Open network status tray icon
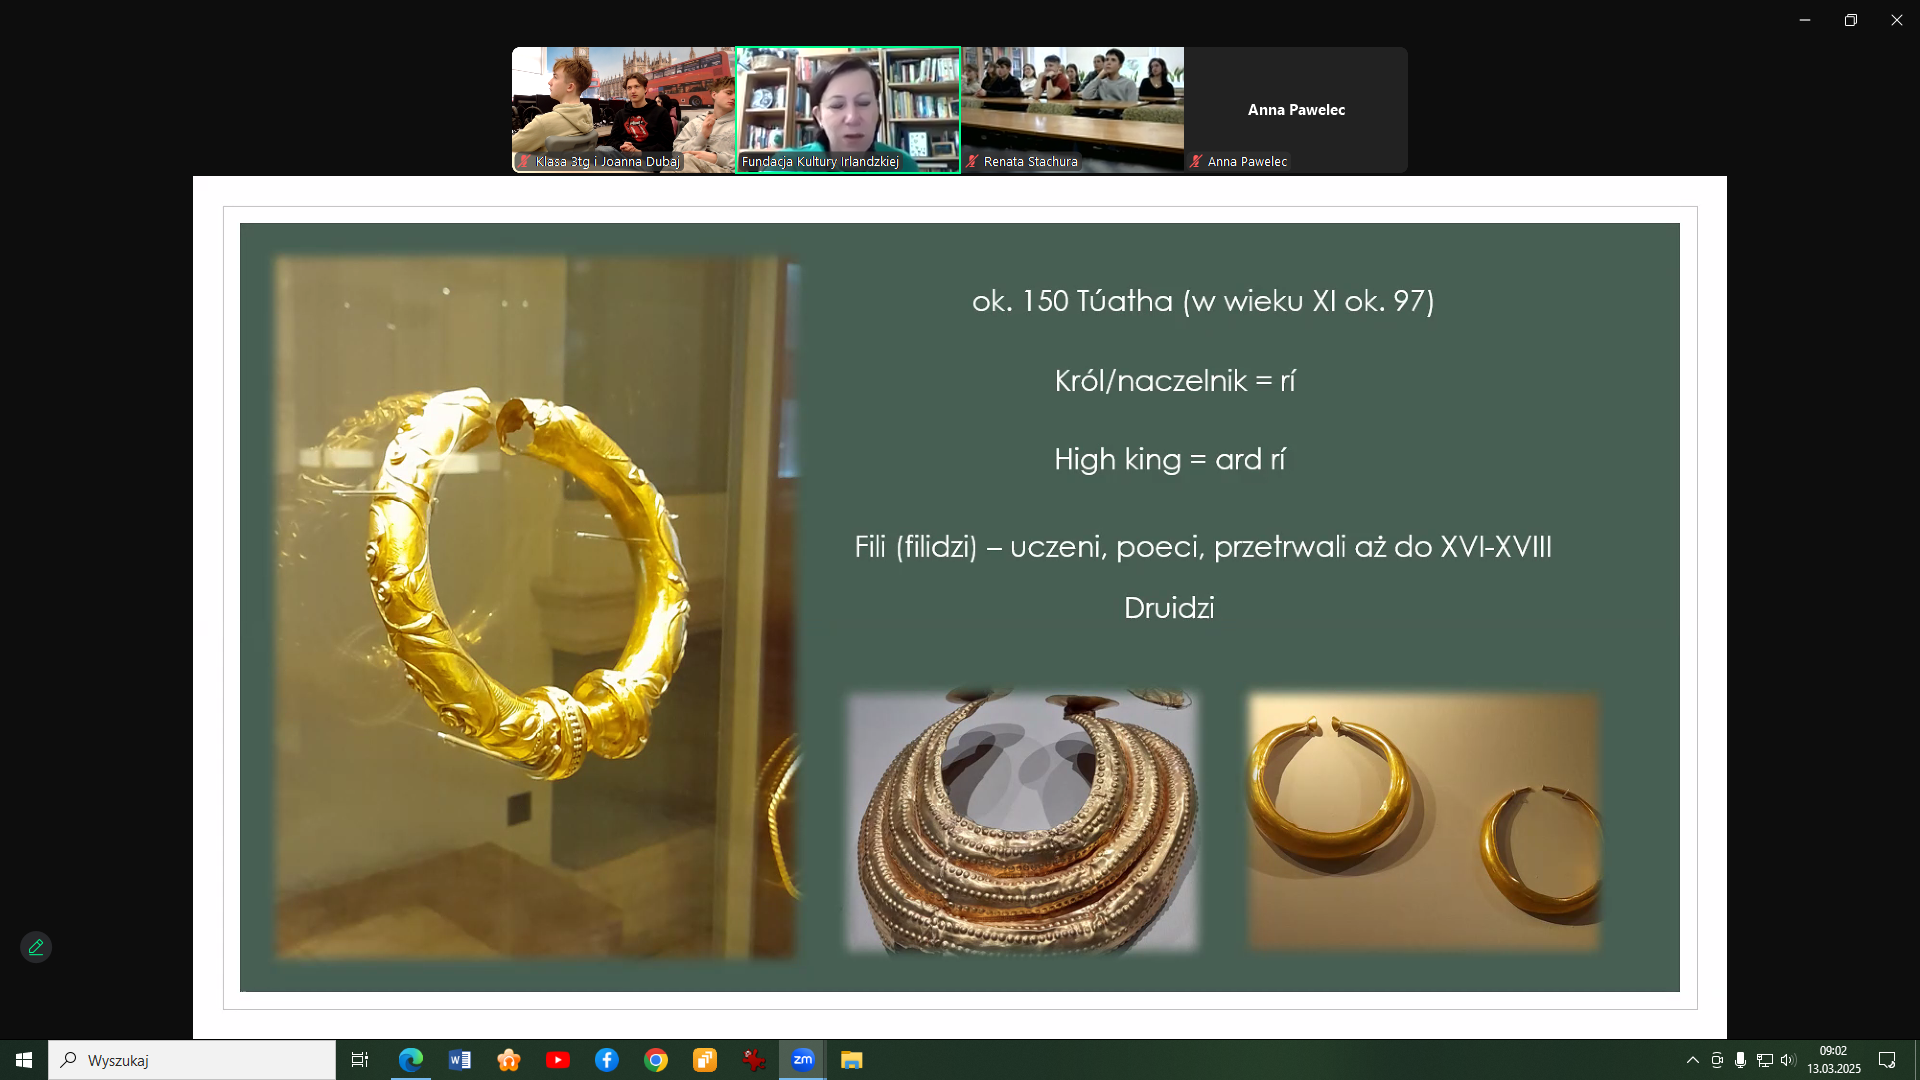Screen dimensions: 1920x1080 pyautogui.click(x=1764, y=1060)
